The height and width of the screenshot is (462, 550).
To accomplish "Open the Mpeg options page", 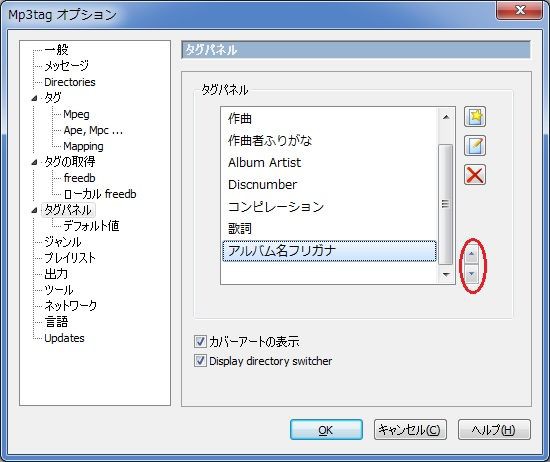I will (x=76, y=114).
